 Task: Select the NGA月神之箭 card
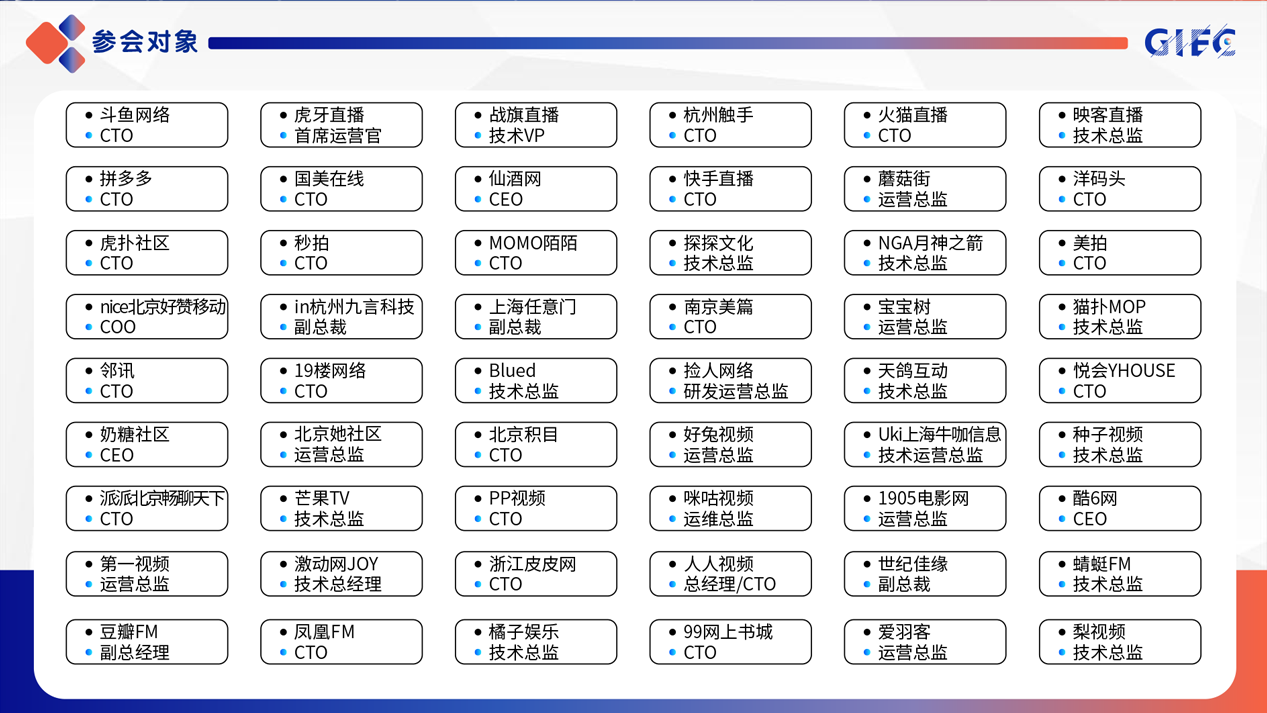925,253
